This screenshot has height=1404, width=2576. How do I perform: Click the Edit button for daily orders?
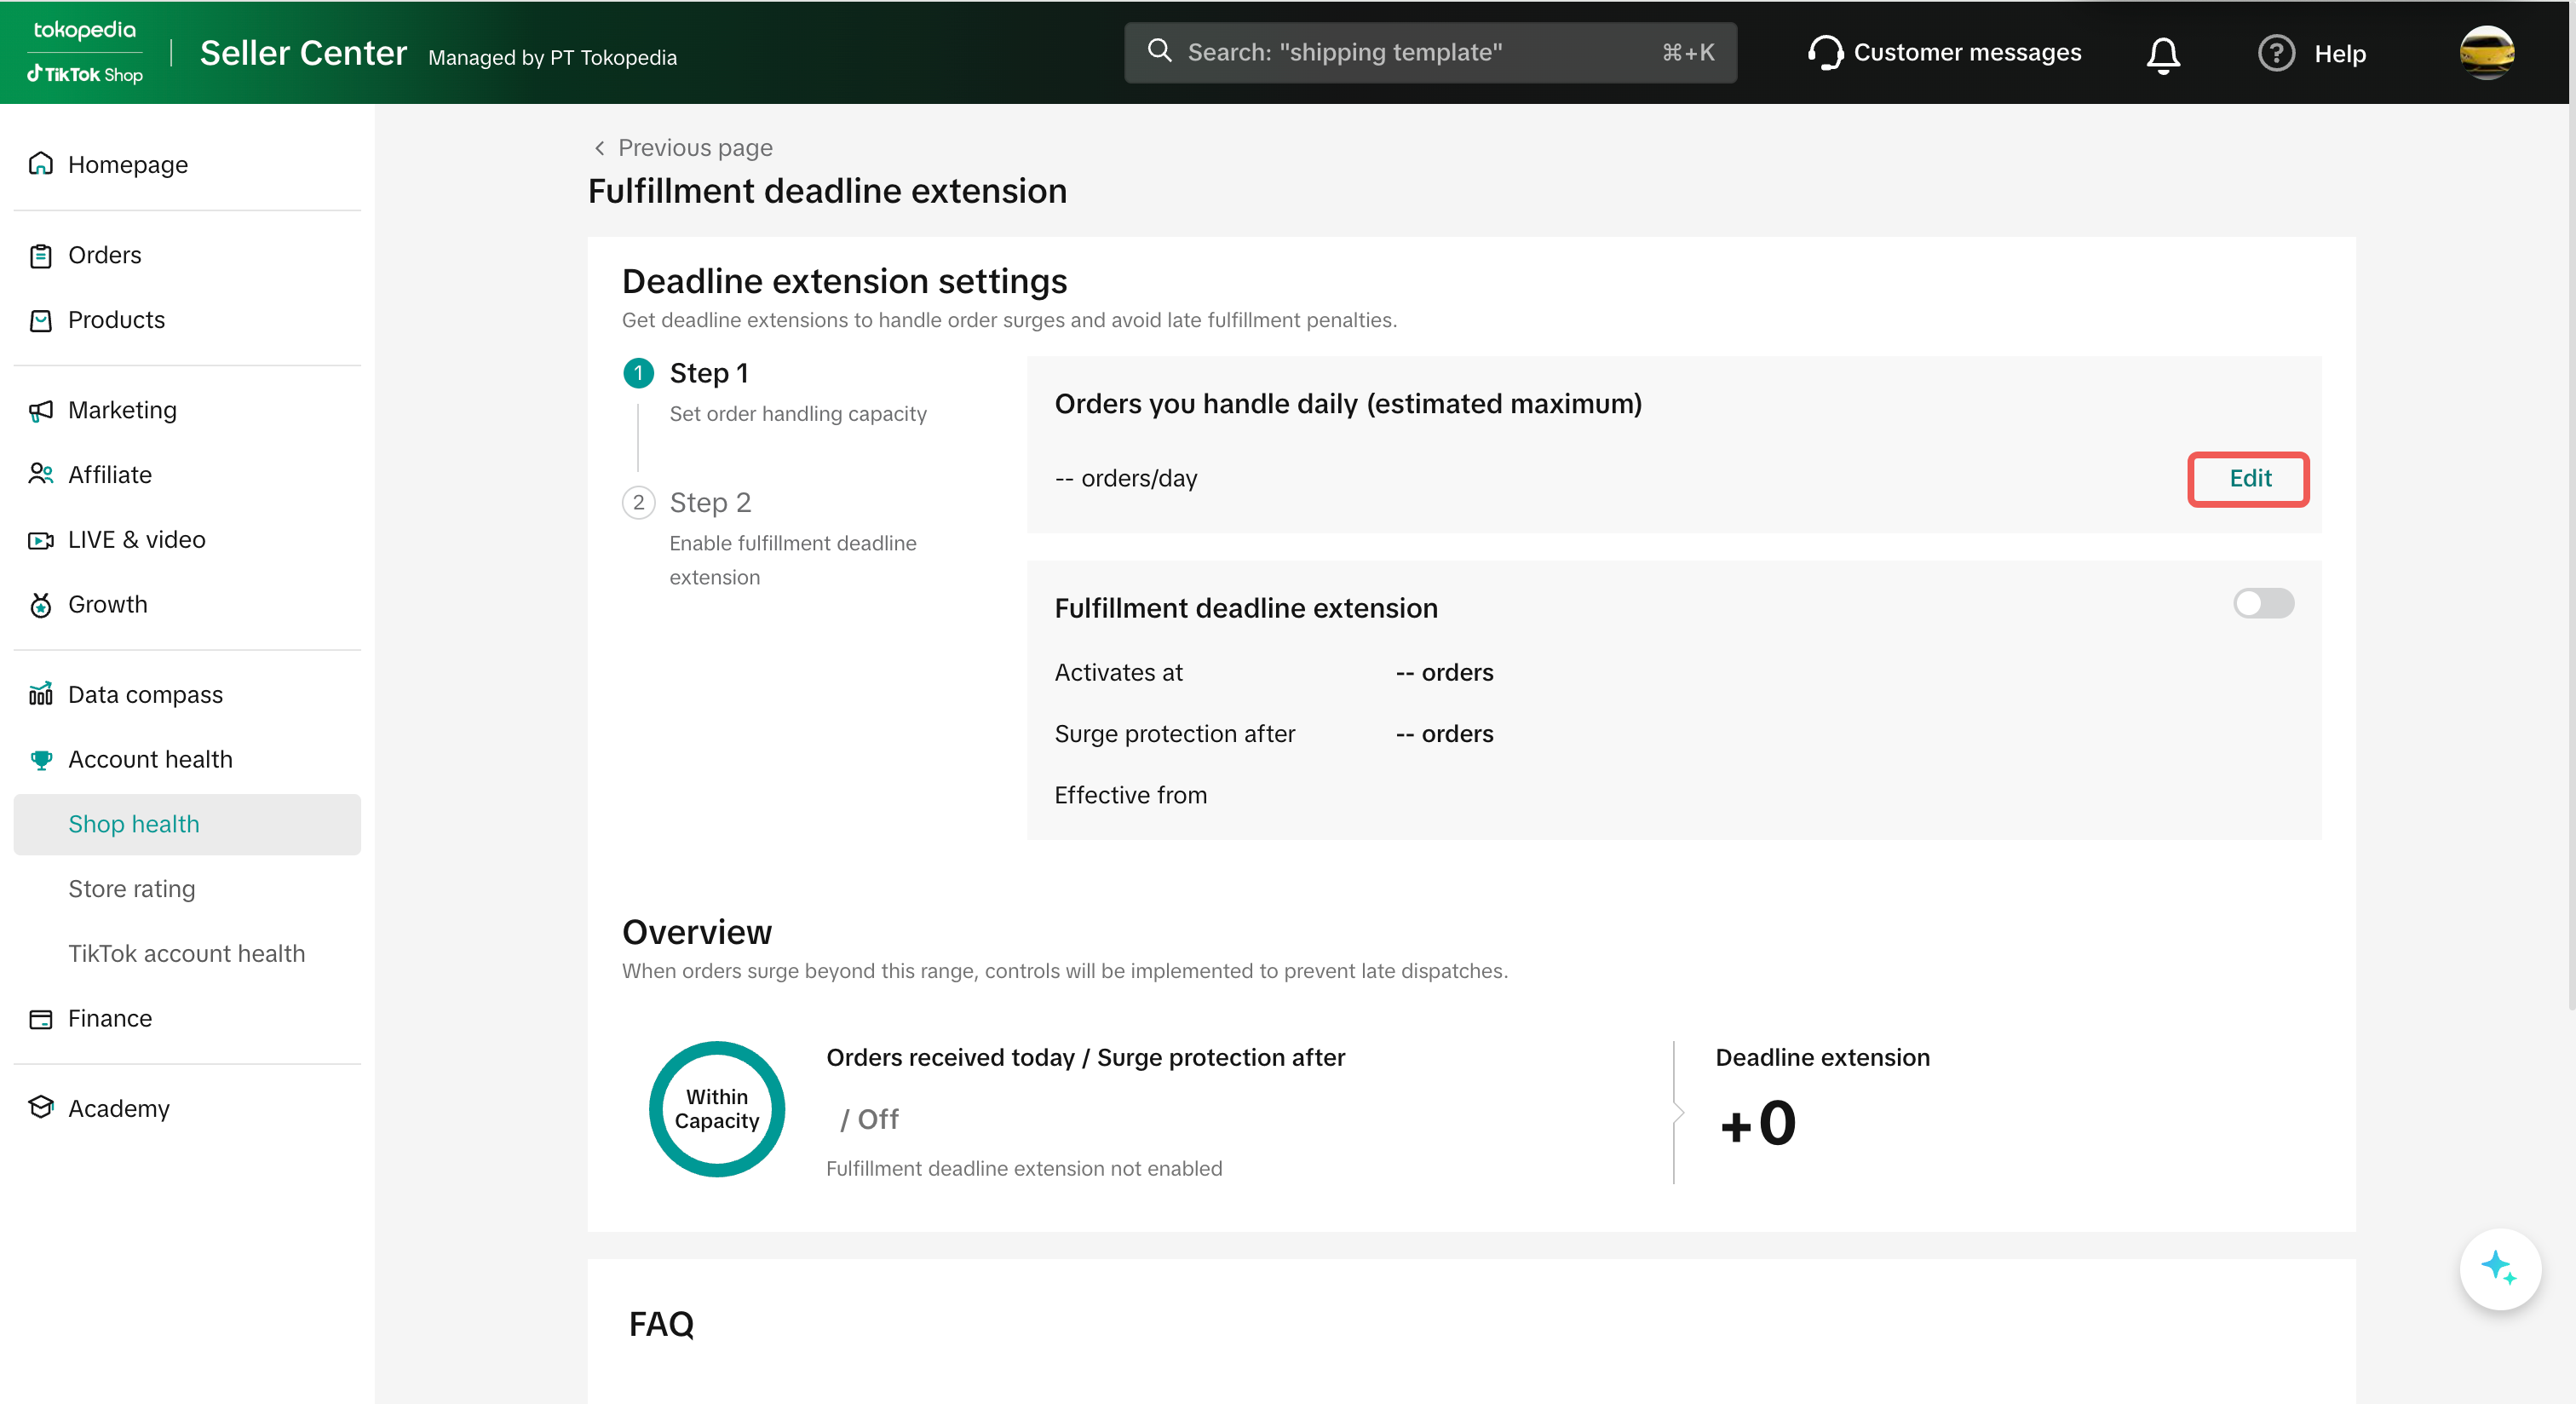coord(2248,479)
